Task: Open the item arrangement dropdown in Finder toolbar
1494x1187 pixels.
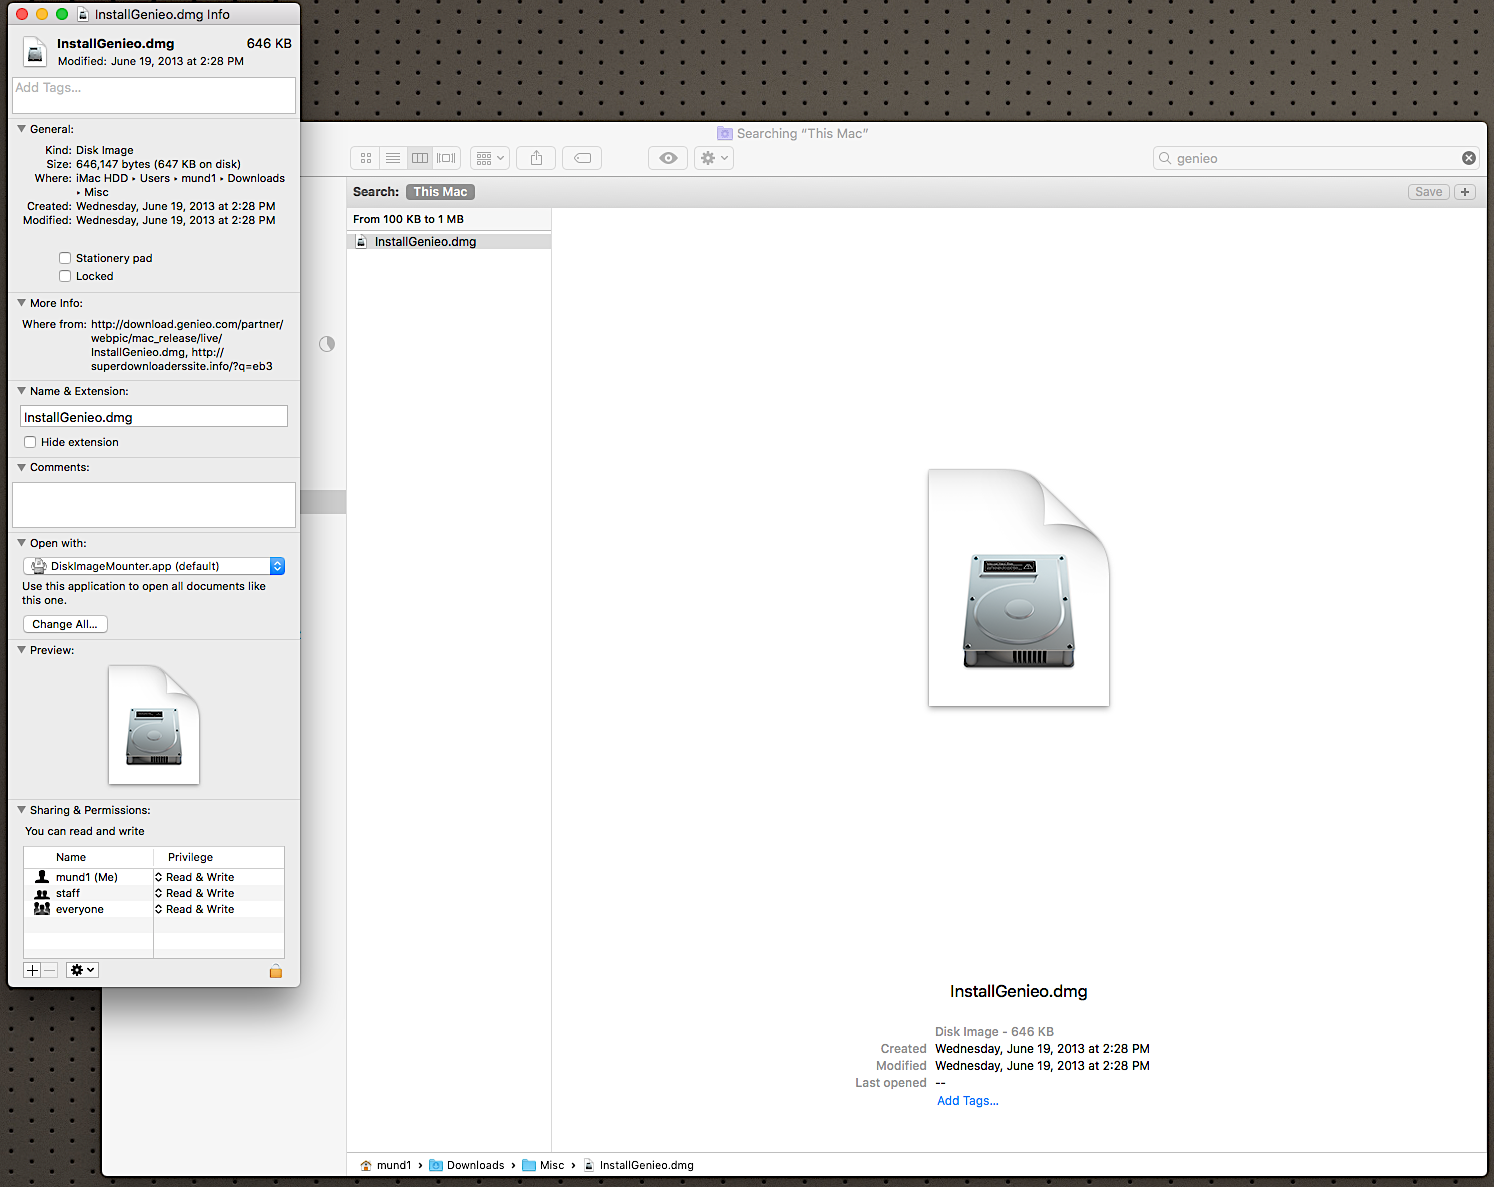Action: click(x=490, y=158)
